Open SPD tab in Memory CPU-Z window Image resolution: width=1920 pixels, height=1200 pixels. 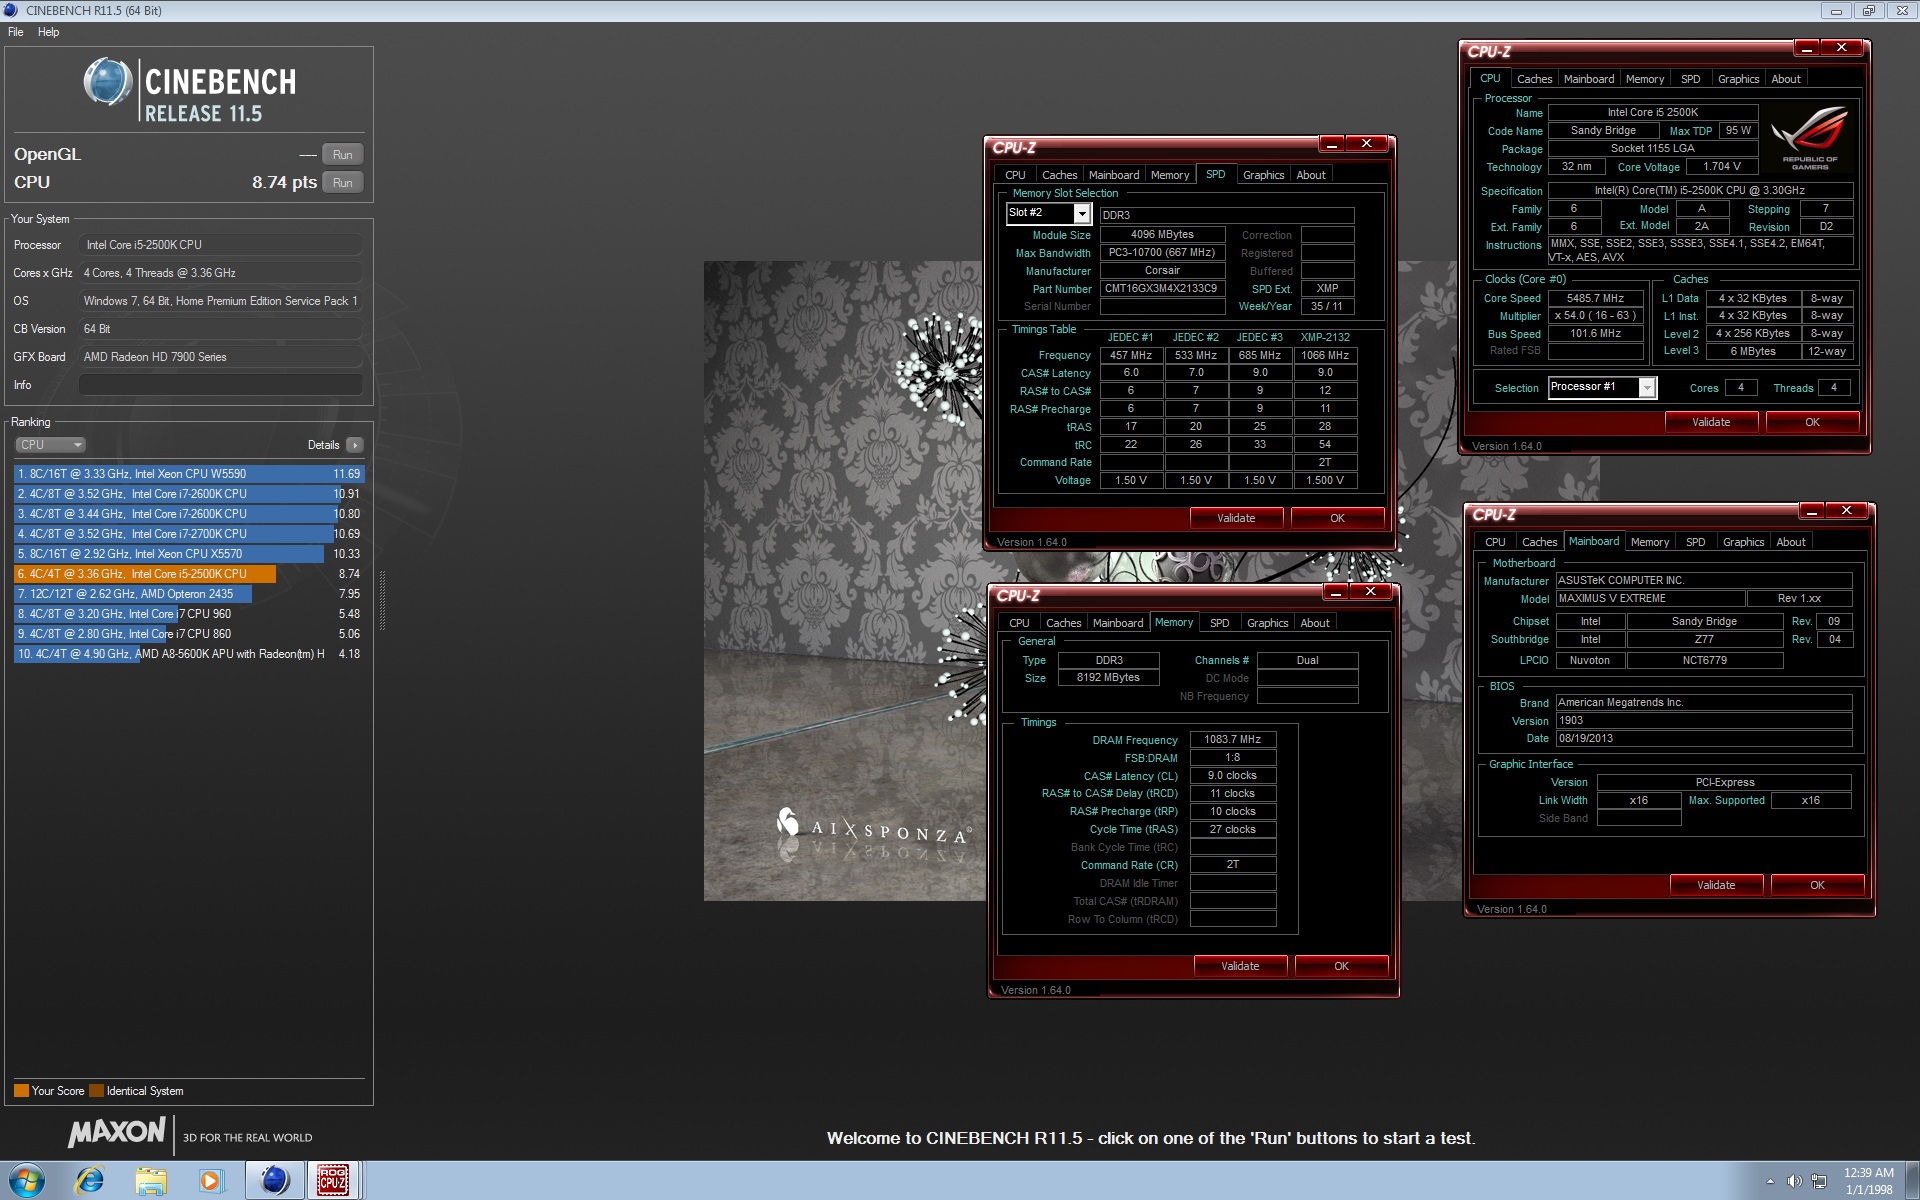click(1219, 623)
